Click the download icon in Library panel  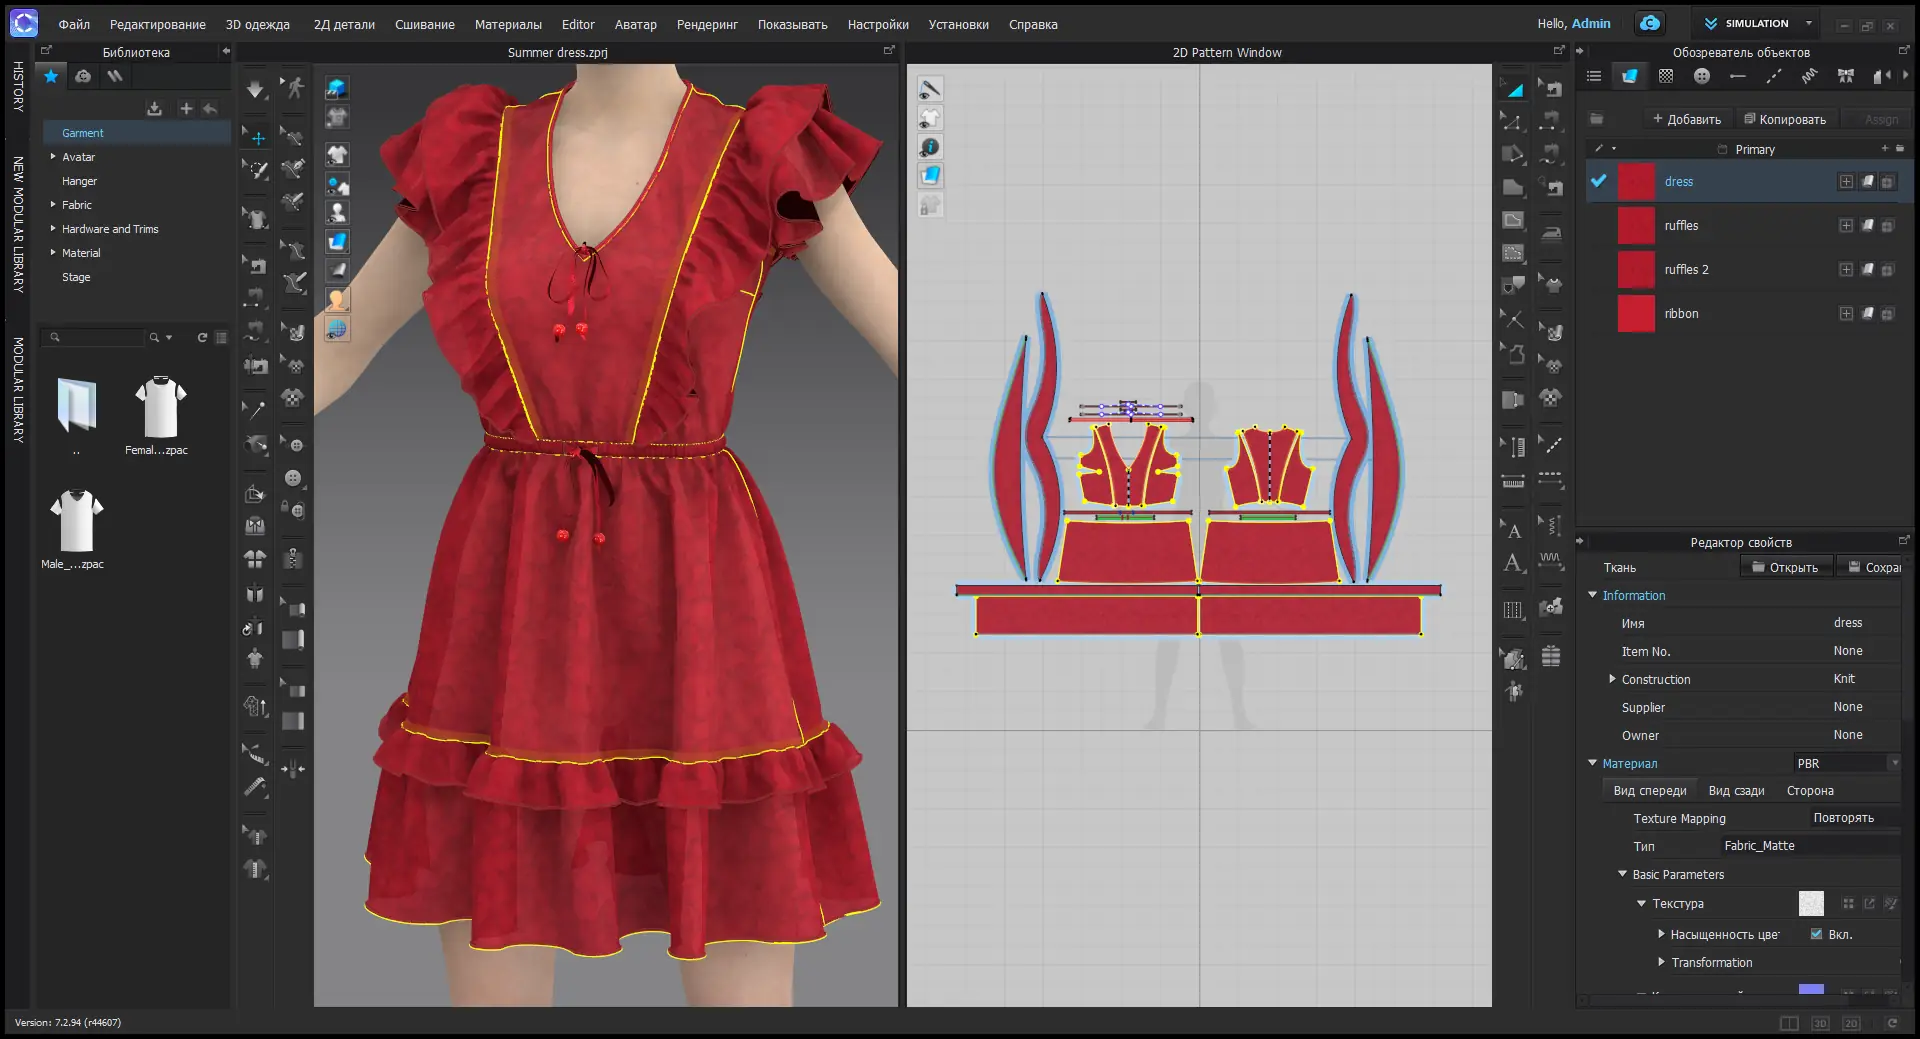[154, 108]
